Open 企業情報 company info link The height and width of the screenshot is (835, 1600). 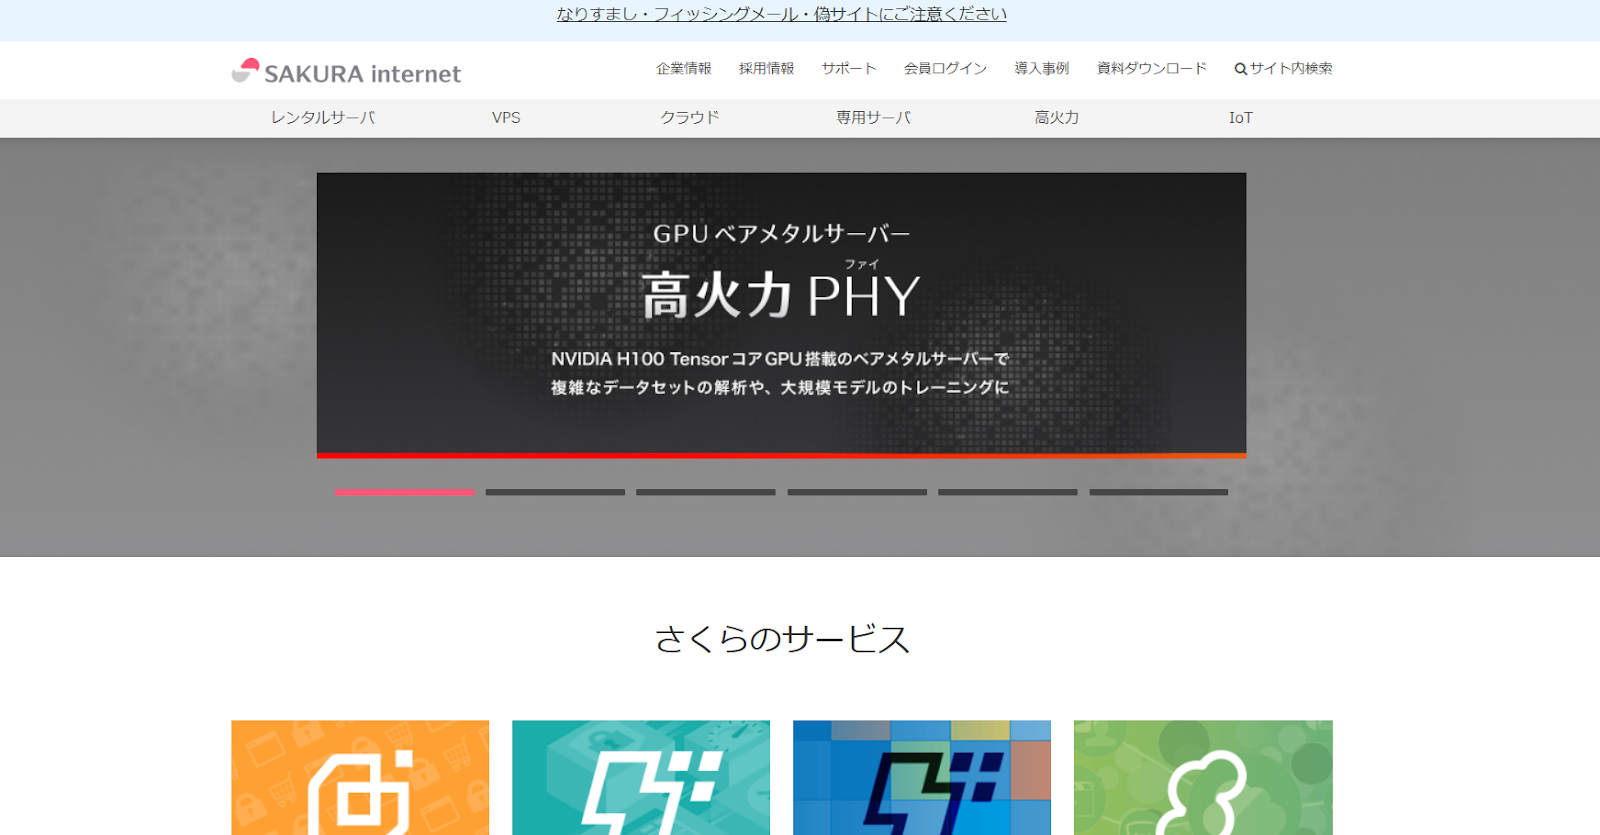(x=684, y=68)
